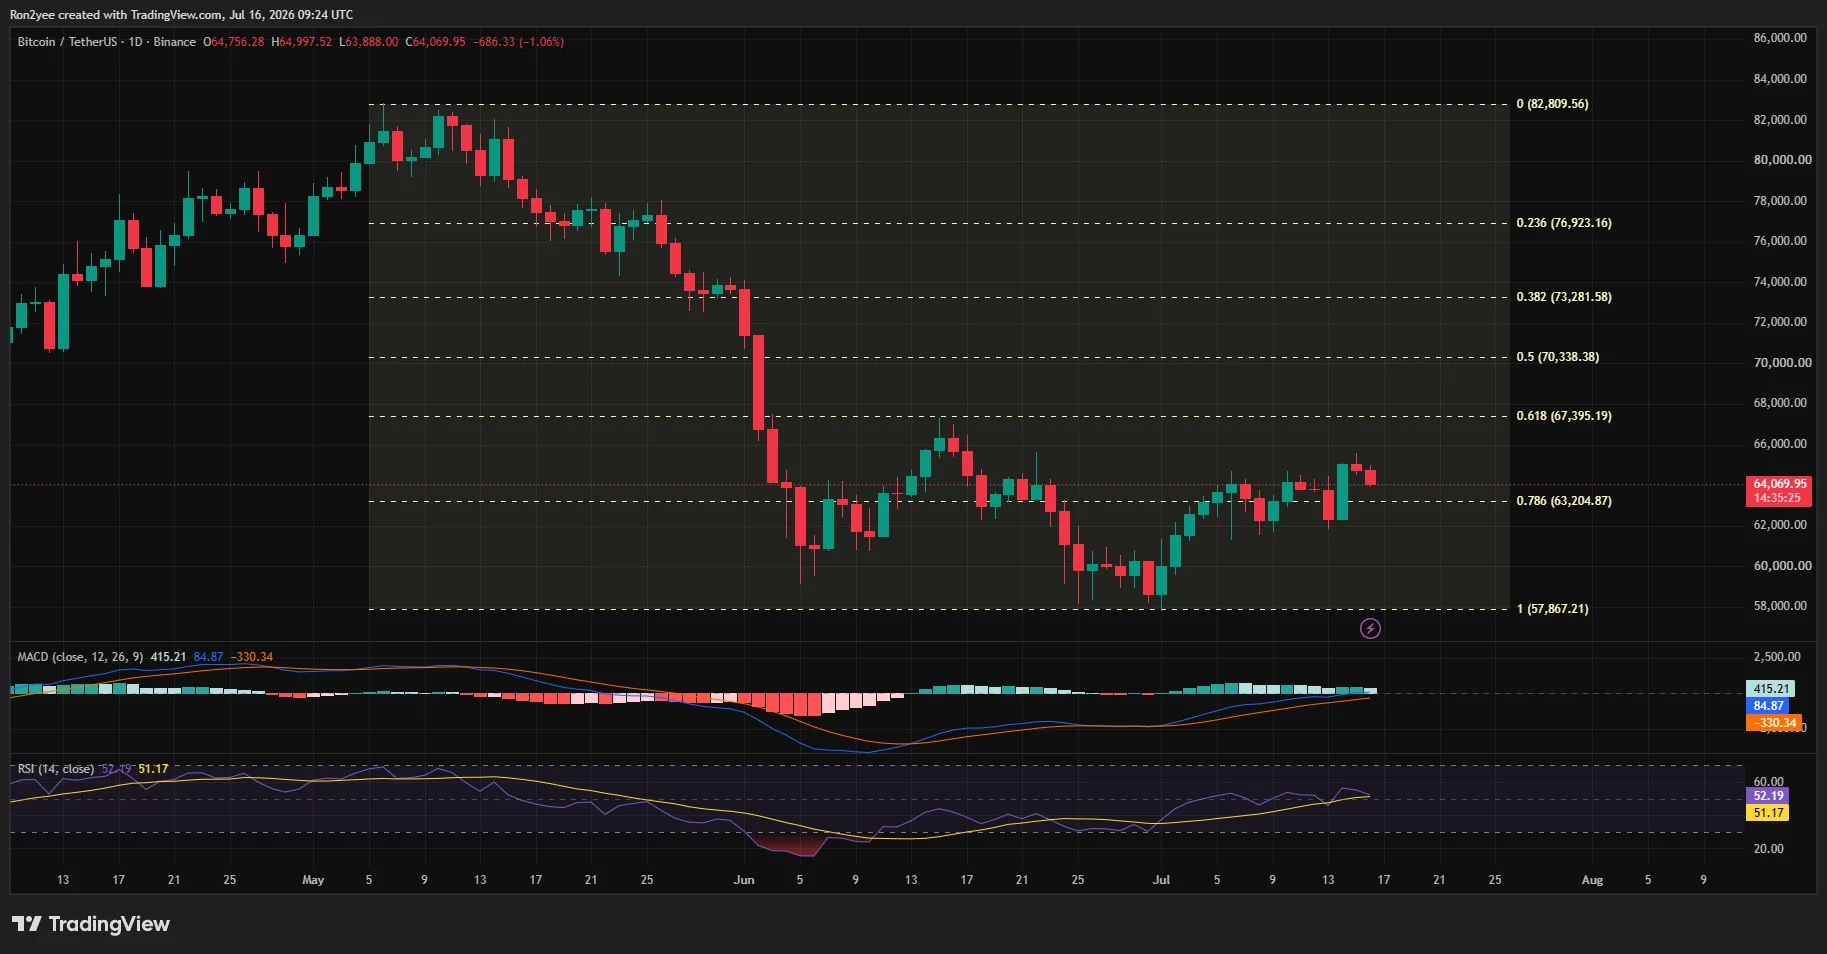Click the 20.00 label on RSI axis

[1769, 849]
